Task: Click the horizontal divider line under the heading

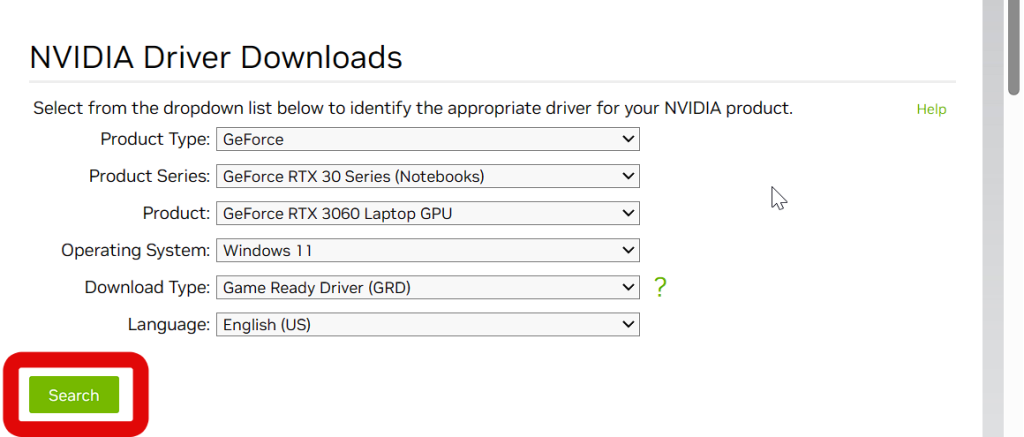Action: pos(492,82)
